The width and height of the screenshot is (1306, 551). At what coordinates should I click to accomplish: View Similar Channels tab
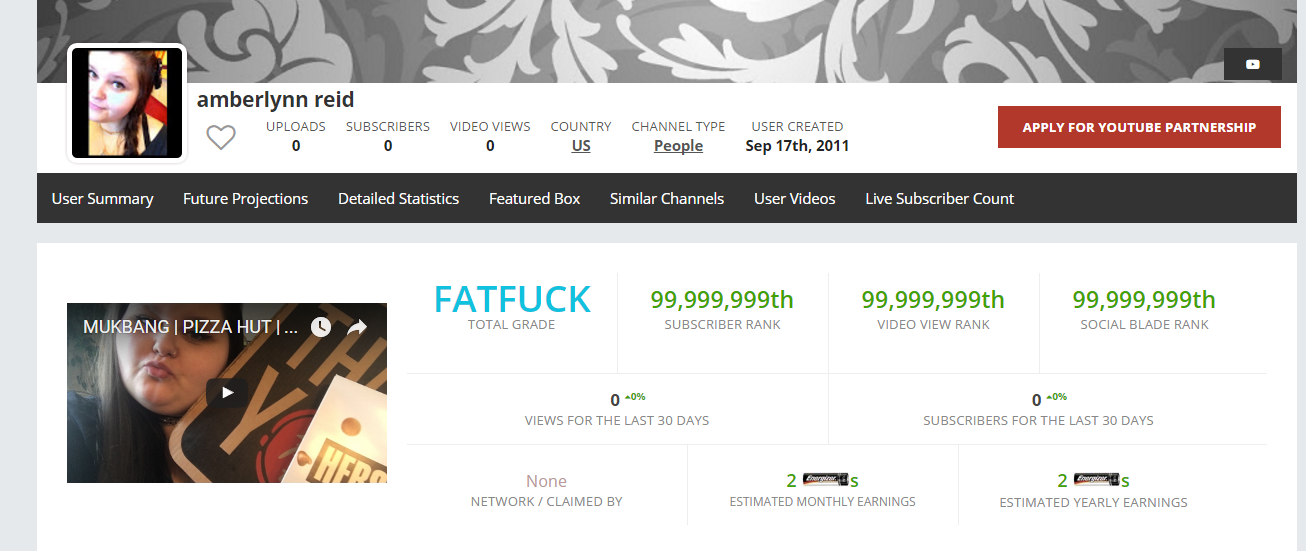(667, 198)
